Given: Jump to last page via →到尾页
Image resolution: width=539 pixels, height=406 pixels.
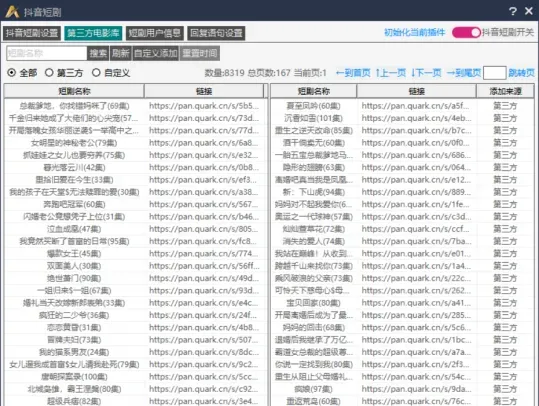Looking at the screenshot, I should [x=464, y=73].
